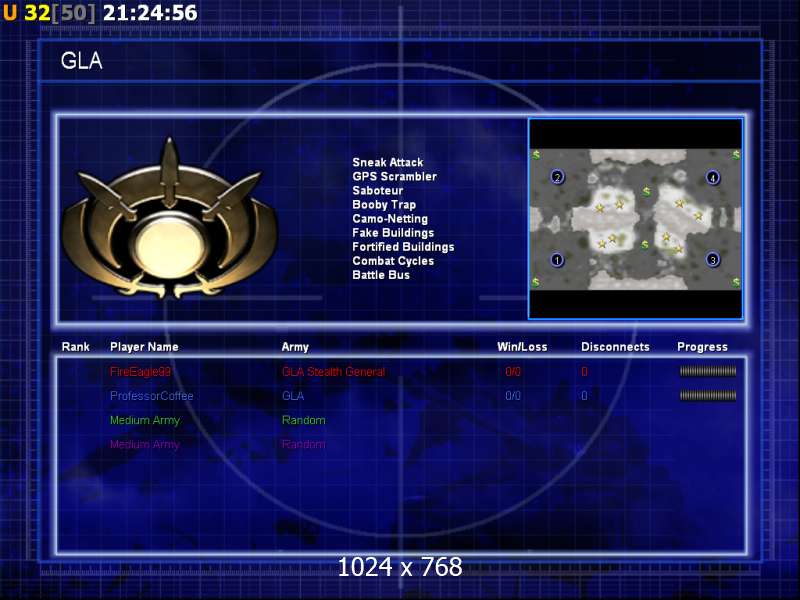The width and height of the screenshot is (800, 600).
Task: Click ProfessorCoffee's GLA army entry
Action: 293,396
